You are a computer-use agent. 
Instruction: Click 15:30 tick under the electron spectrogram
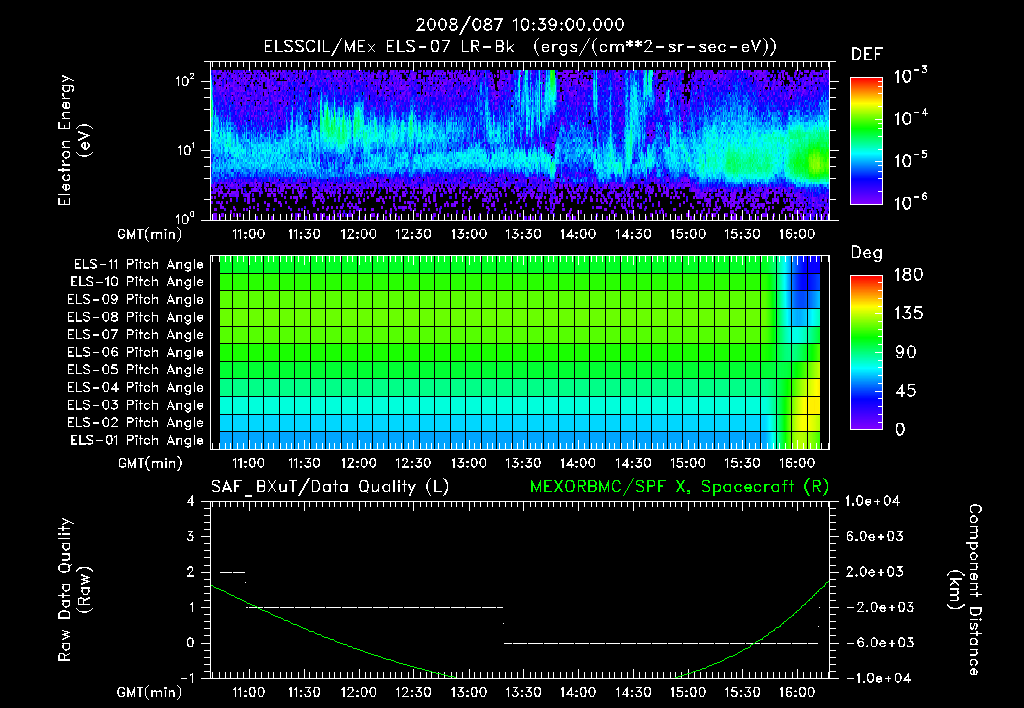[x=742, y=234]
